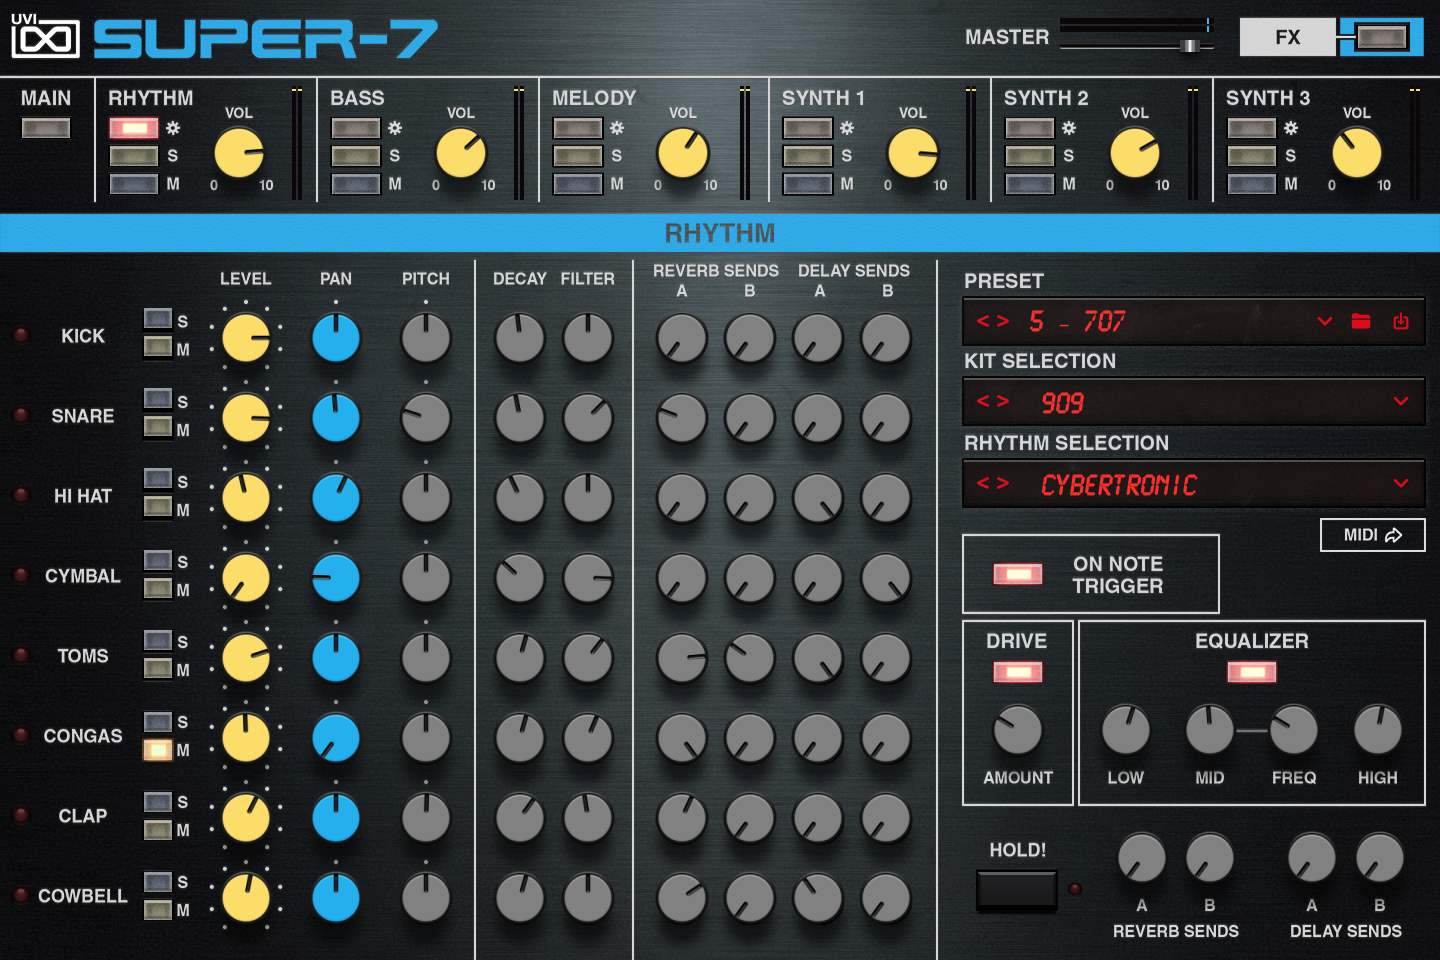
Task: Open Melody section settings gear
Action: [x=617, y=128]
